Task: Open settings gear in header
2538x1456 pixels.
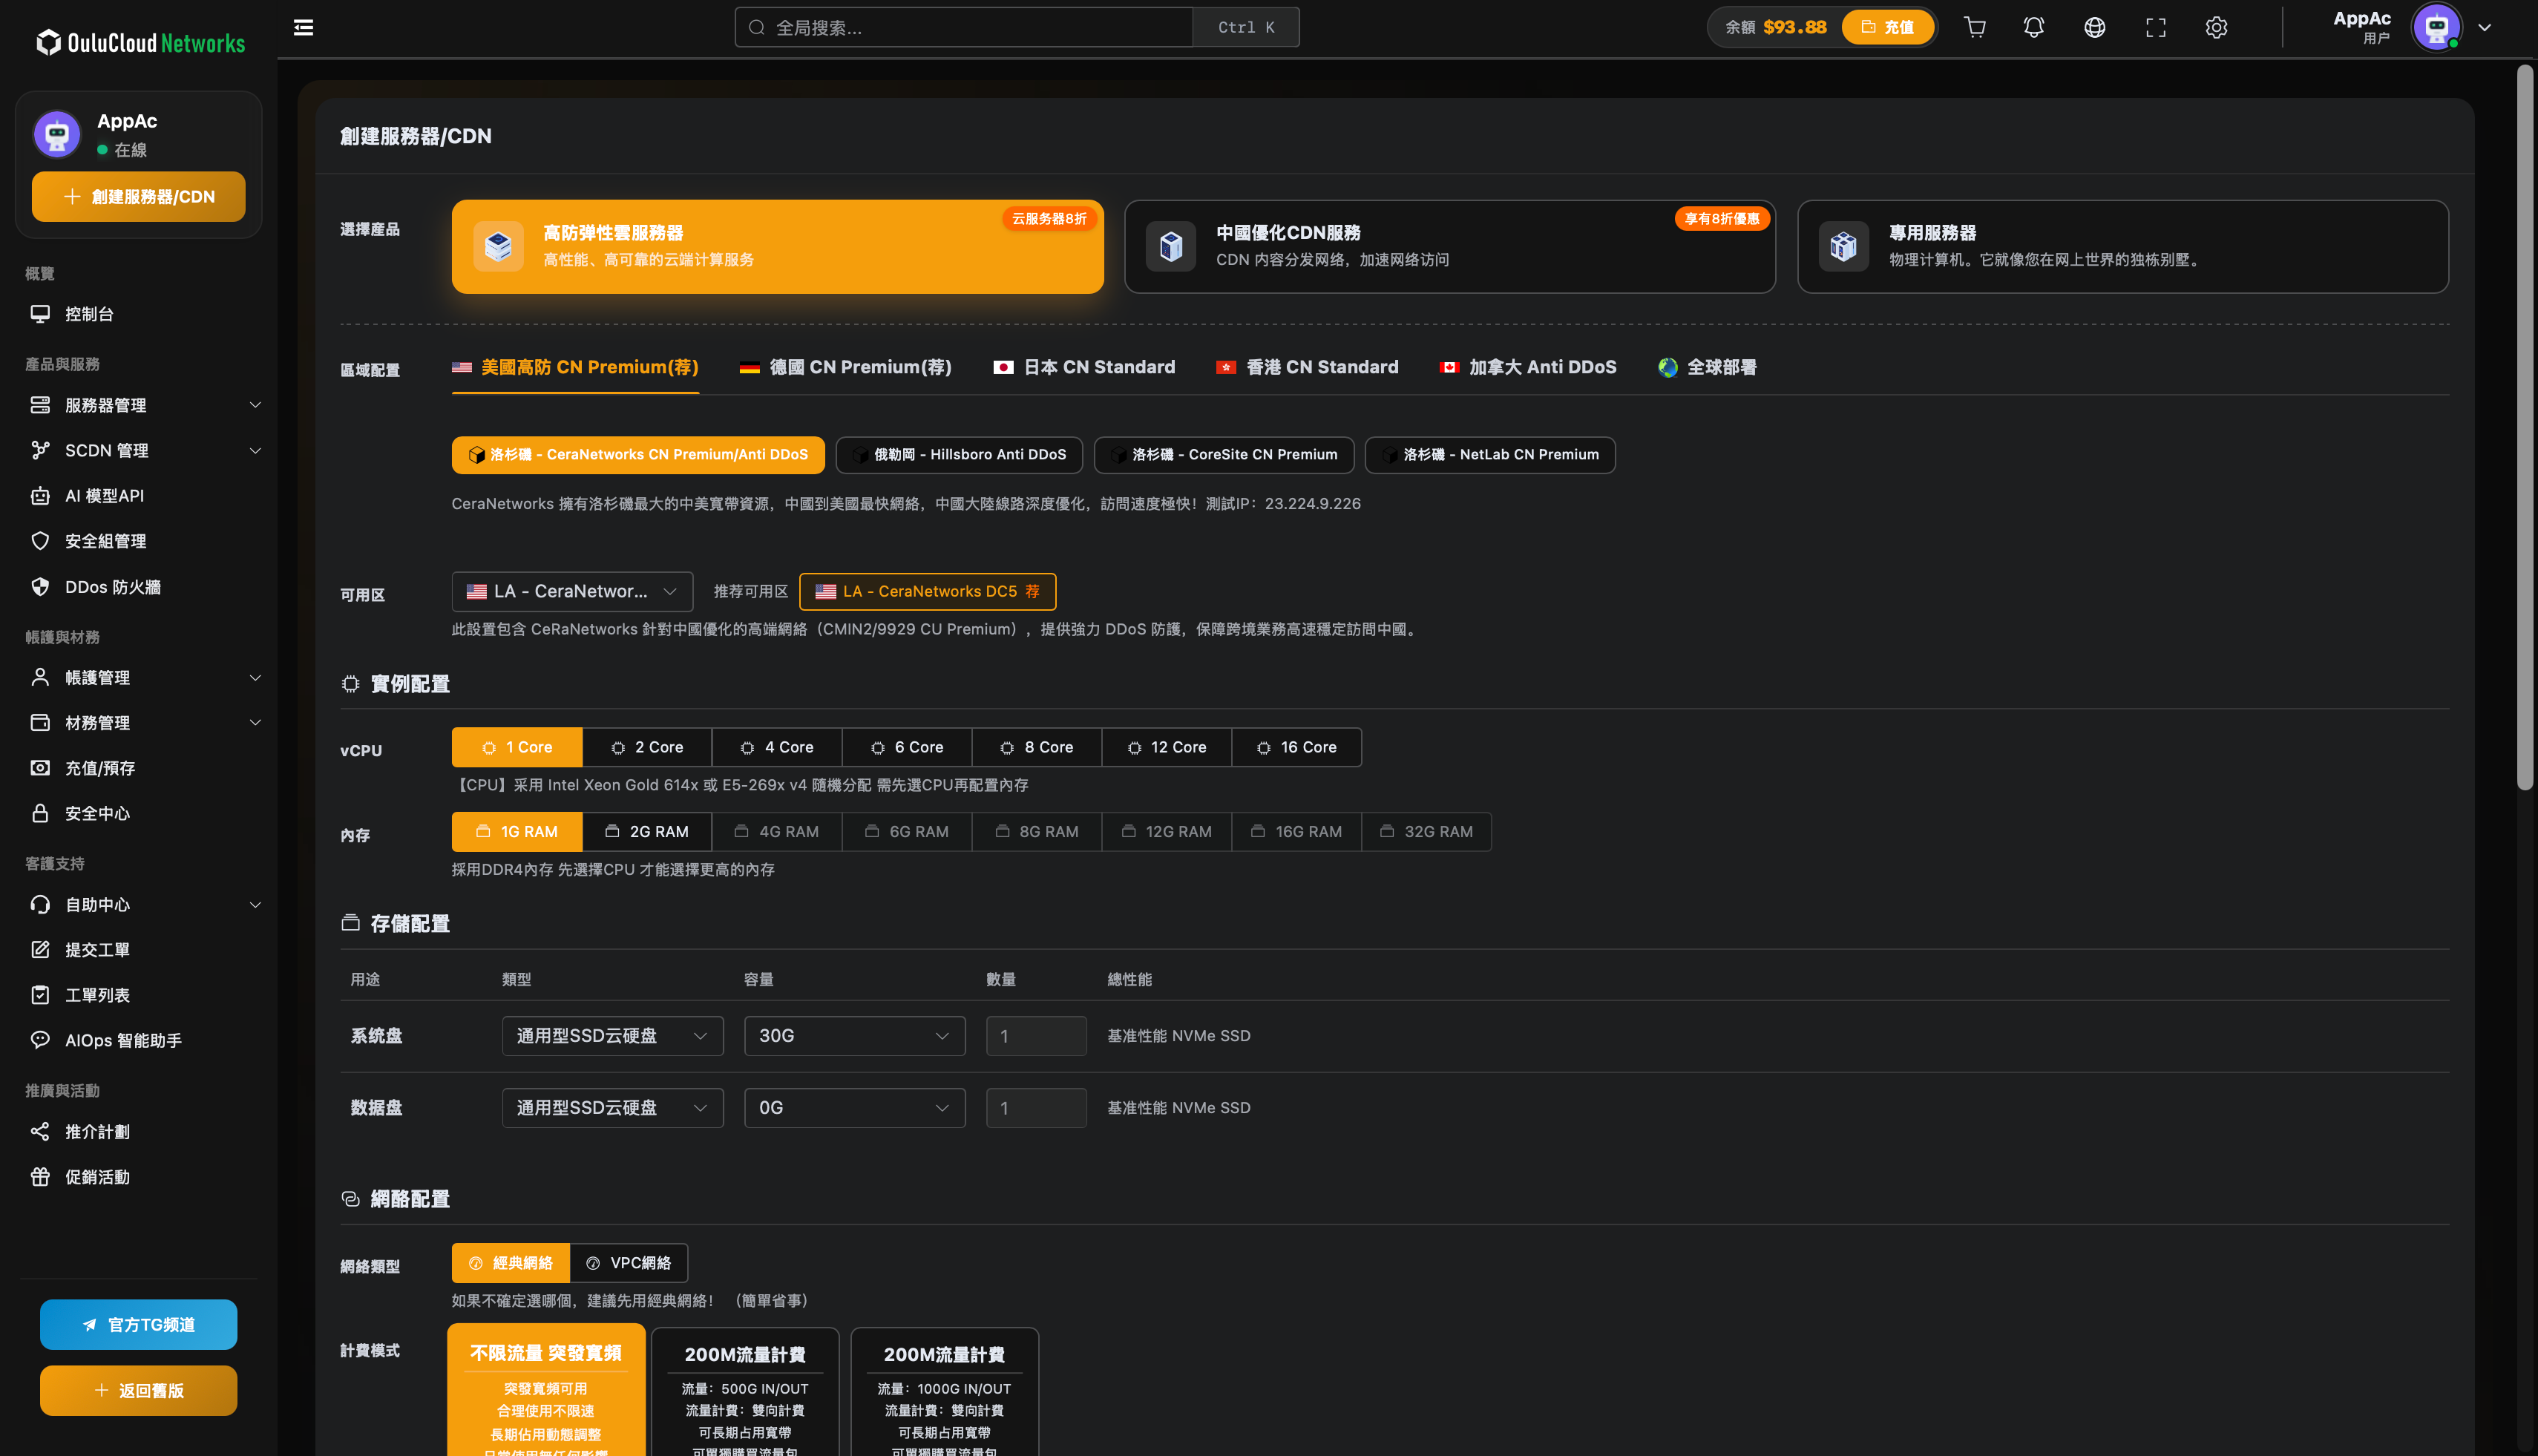Action: (2216, 27)
